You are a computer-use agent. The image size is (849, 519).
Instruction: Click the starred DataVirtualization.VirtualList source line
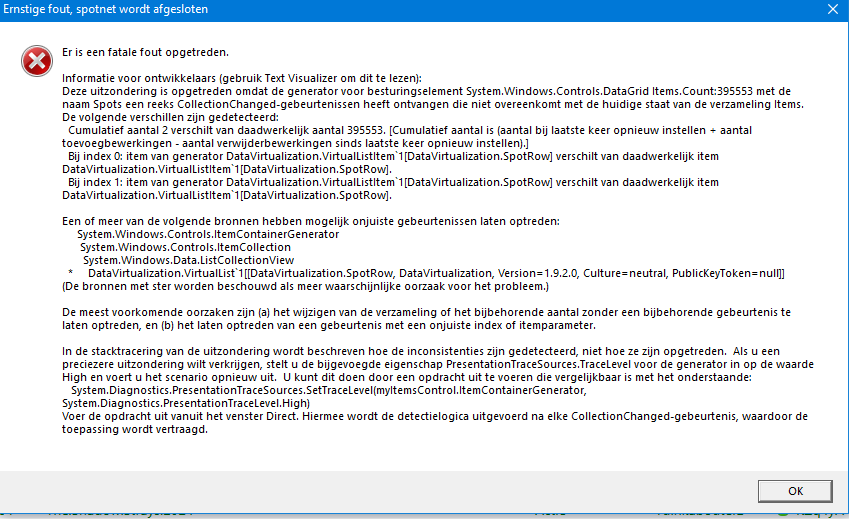tap(426, 273)
